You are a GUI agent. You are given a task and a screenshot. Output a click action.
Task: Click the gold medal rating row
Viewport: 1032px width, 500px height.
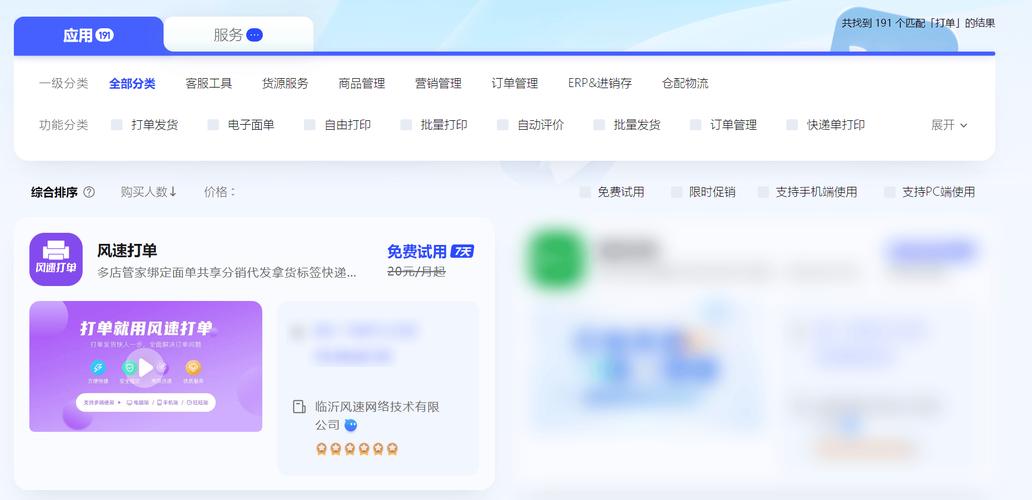point(357,449)
